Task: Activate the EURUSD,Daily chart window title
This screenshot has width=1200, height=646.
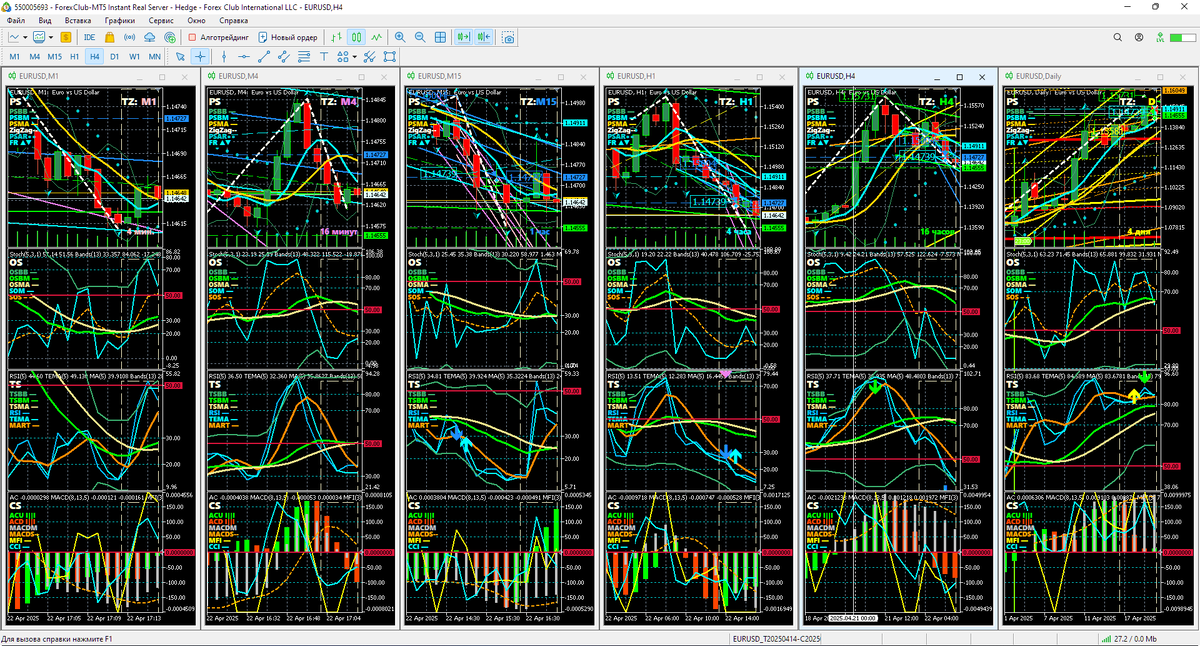Action: coord(1040,76)
